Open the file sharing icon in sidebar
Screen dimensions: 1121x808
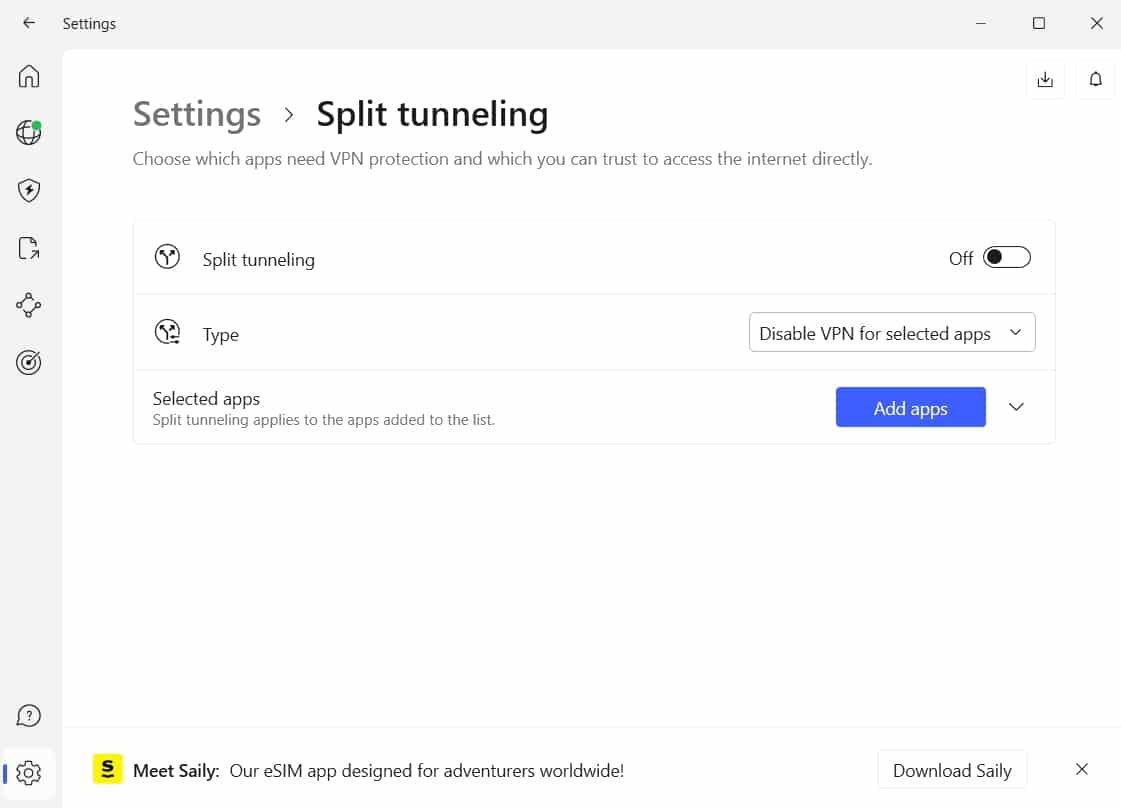(29, 248)
